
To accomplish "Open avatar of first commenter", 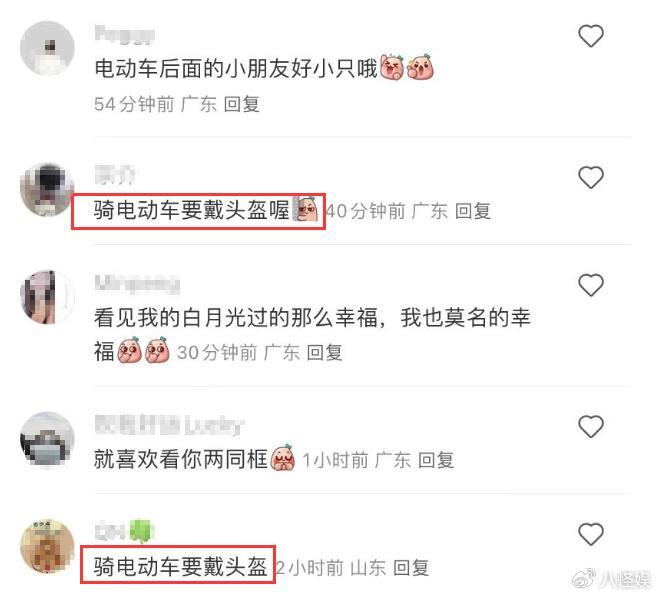I will pos(47,49).
